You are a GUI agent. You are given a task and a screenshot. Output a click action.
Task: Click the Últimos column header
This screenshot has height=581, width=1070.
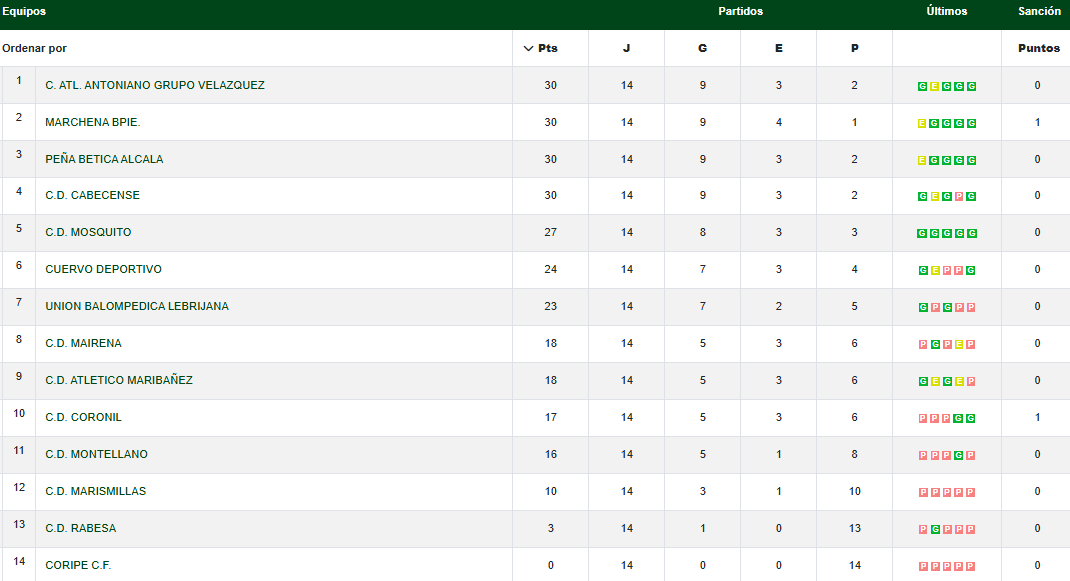click(x=946, y=12)
